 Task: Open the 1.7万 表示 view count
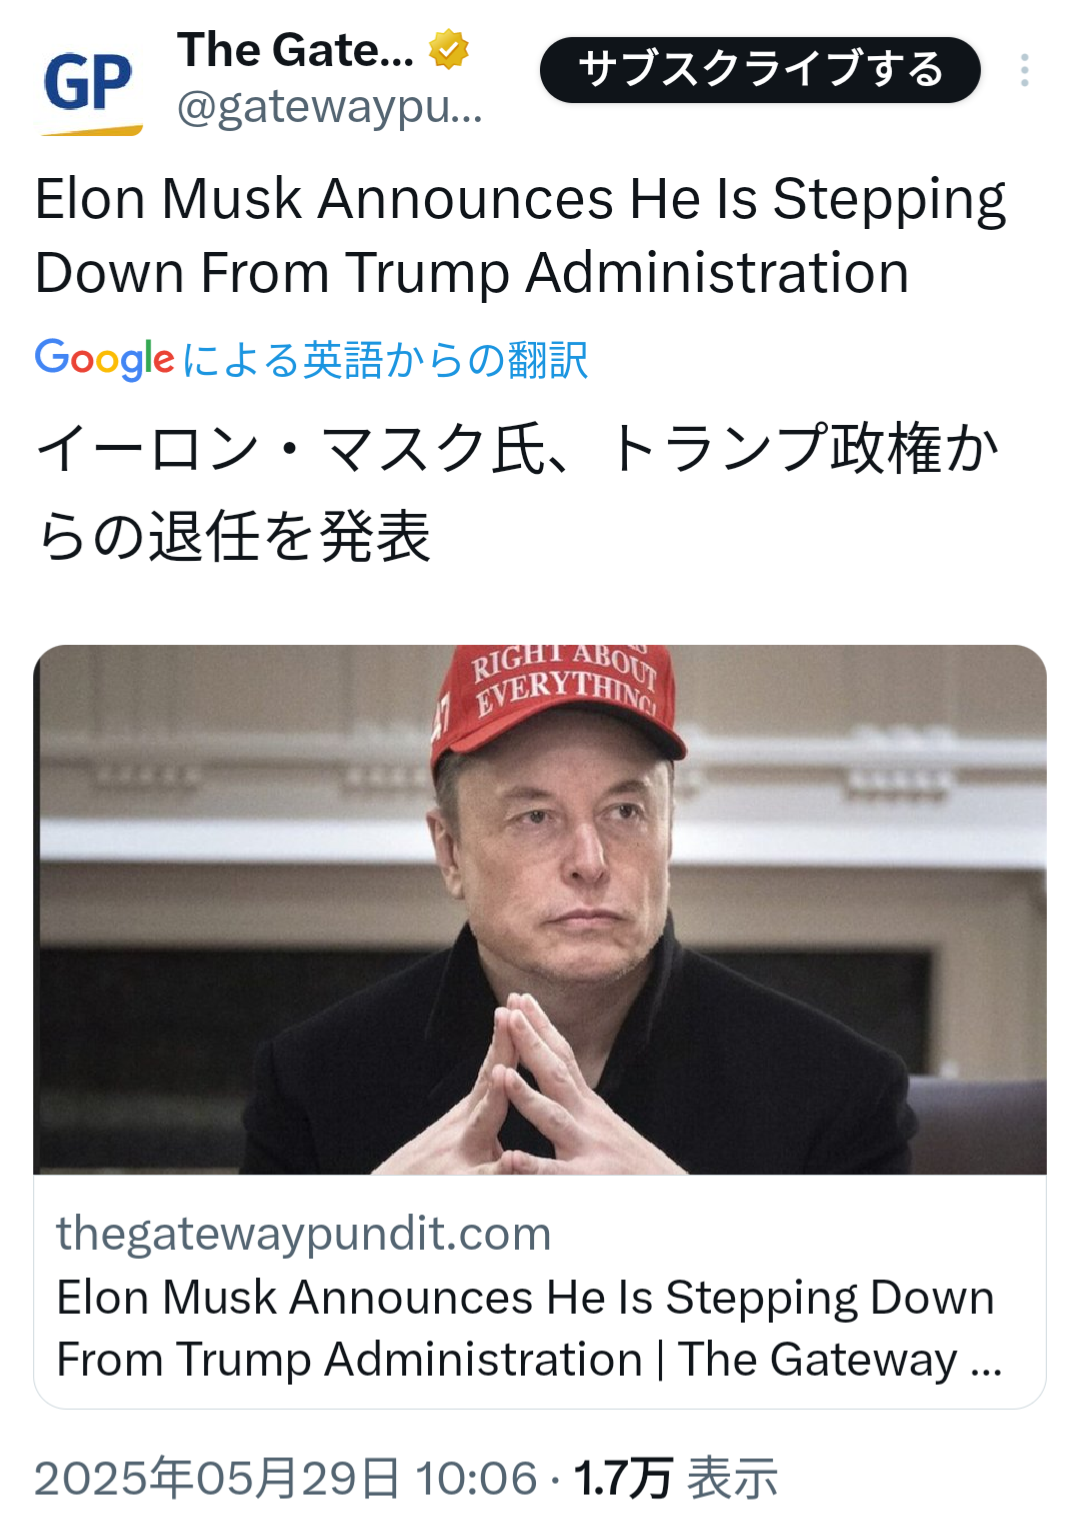(675, 1478)
